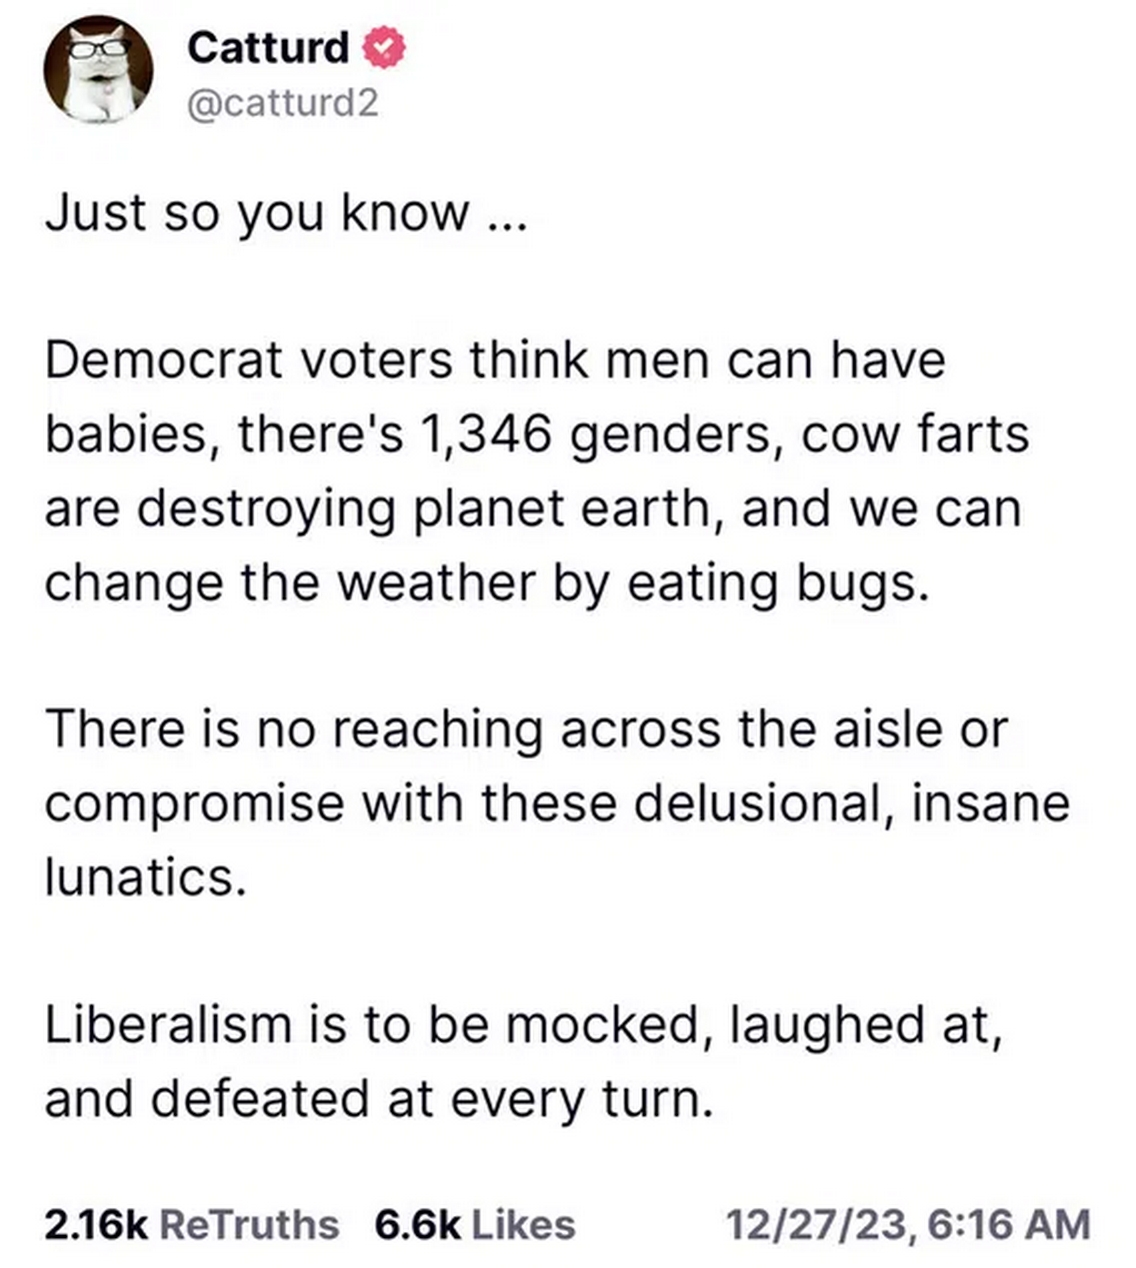Click the red verified badge icon
Viewport: 1136px width, 1268px height.
pos(384,48)
